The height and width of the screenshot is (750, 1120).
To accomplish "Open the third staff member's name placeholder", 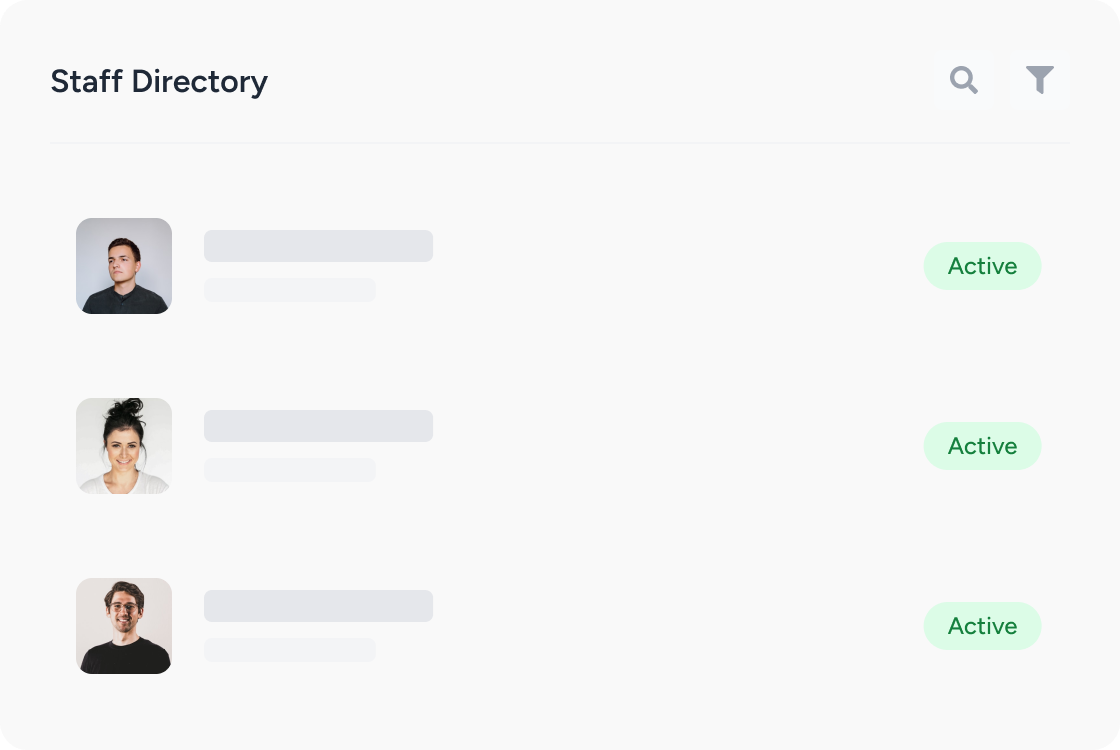I will click(318, 606).
